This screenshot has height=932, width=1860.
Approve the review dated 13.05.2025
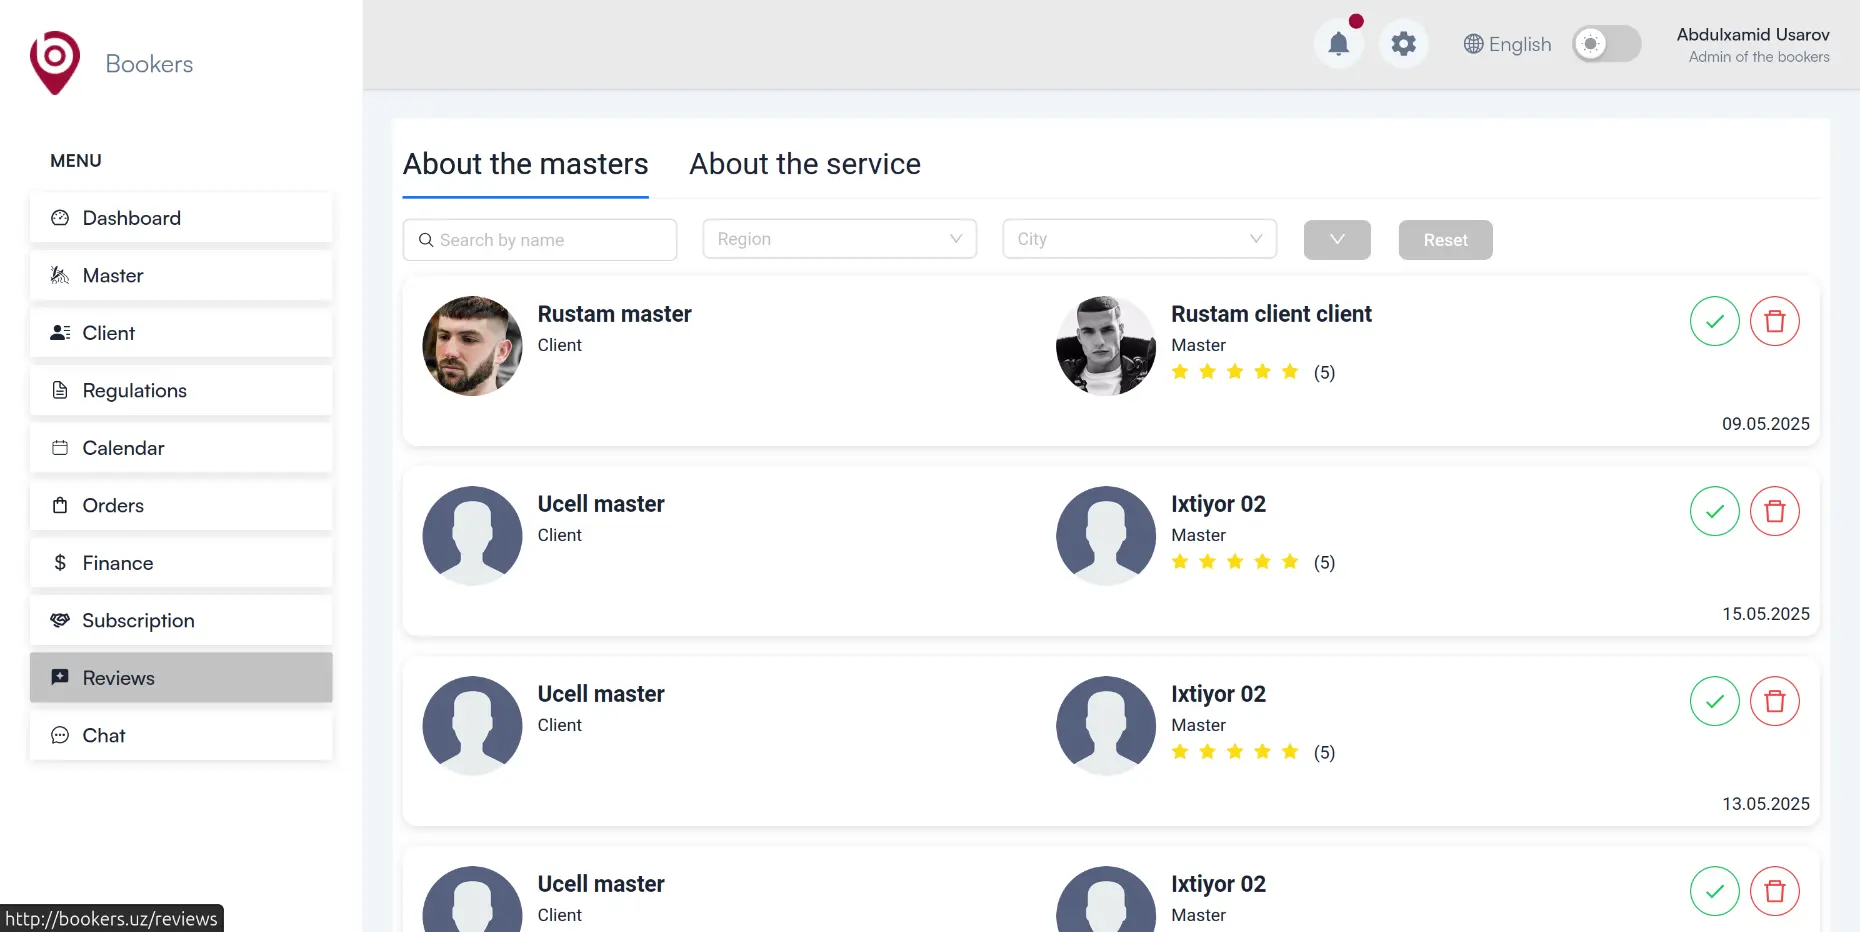[x=1714, y=701]
